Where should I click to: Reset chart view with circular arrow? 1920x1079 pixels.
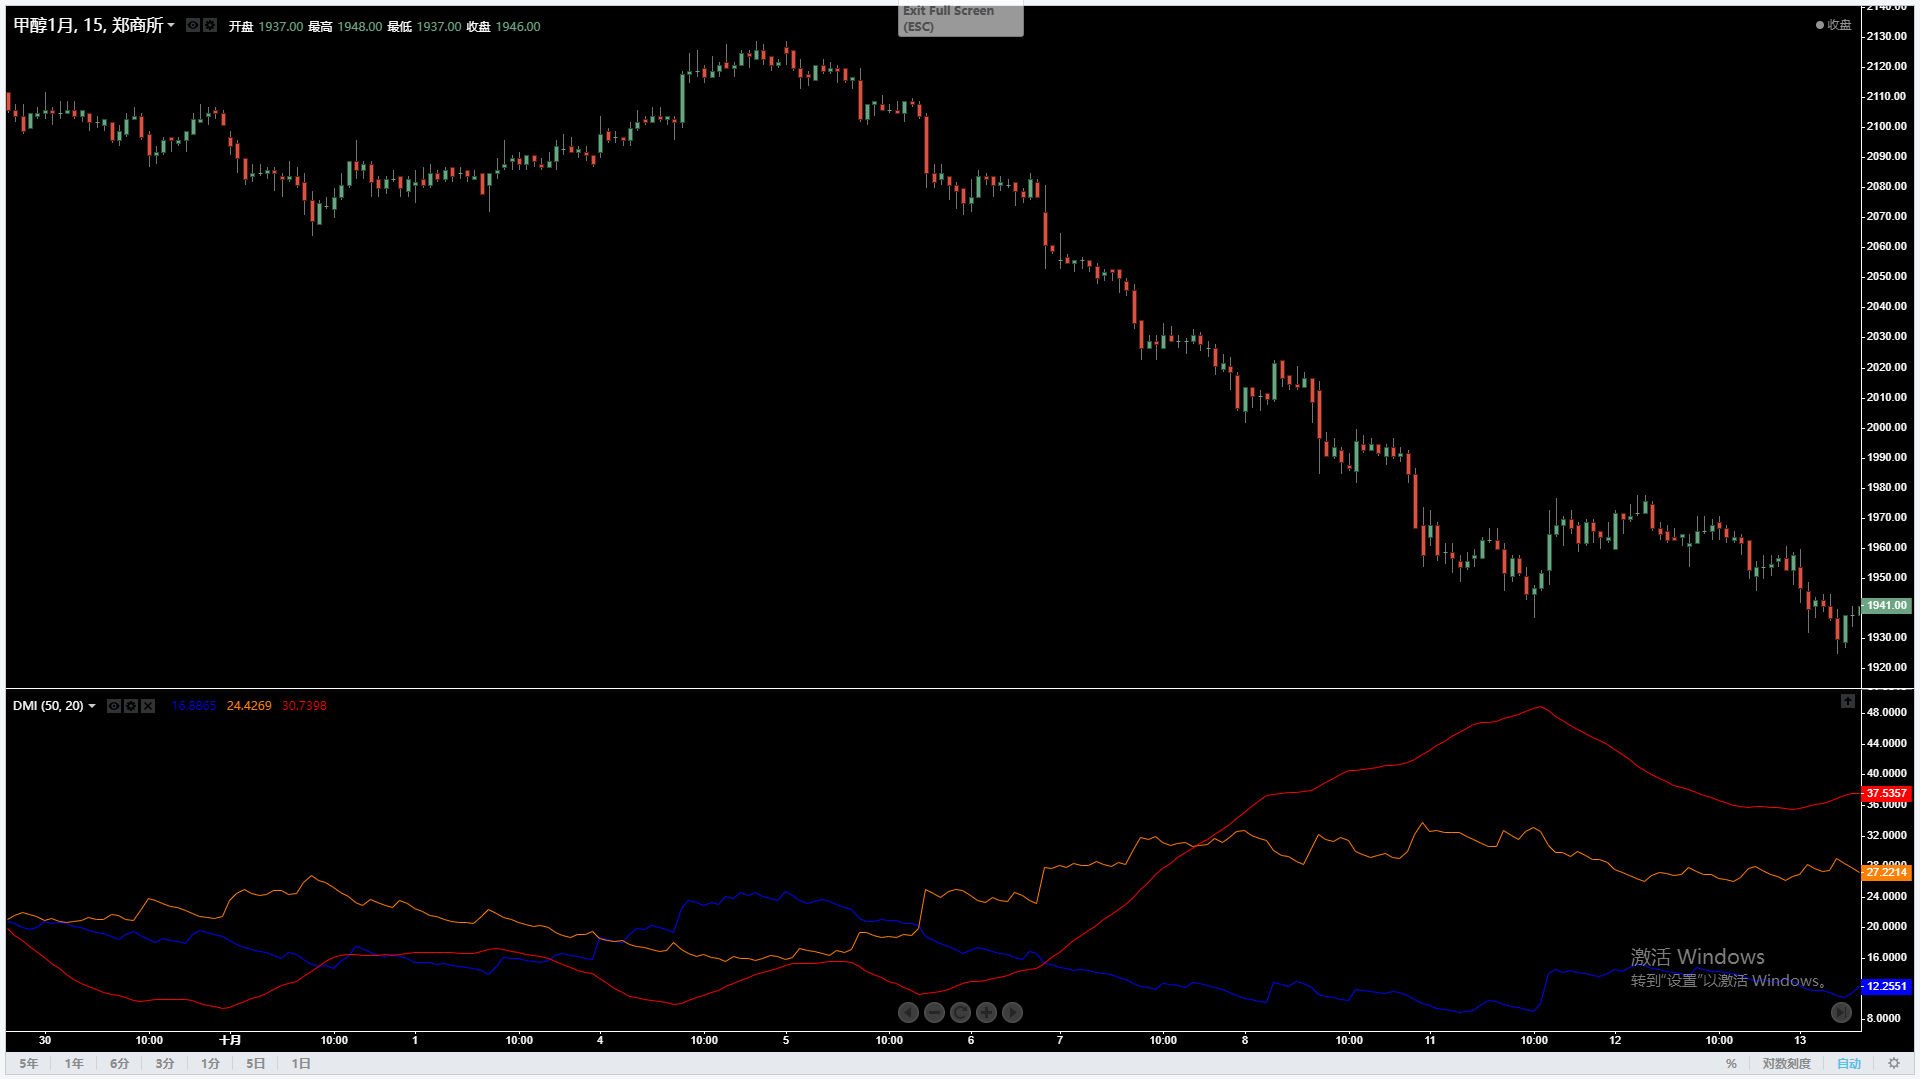click(960, 1013)
